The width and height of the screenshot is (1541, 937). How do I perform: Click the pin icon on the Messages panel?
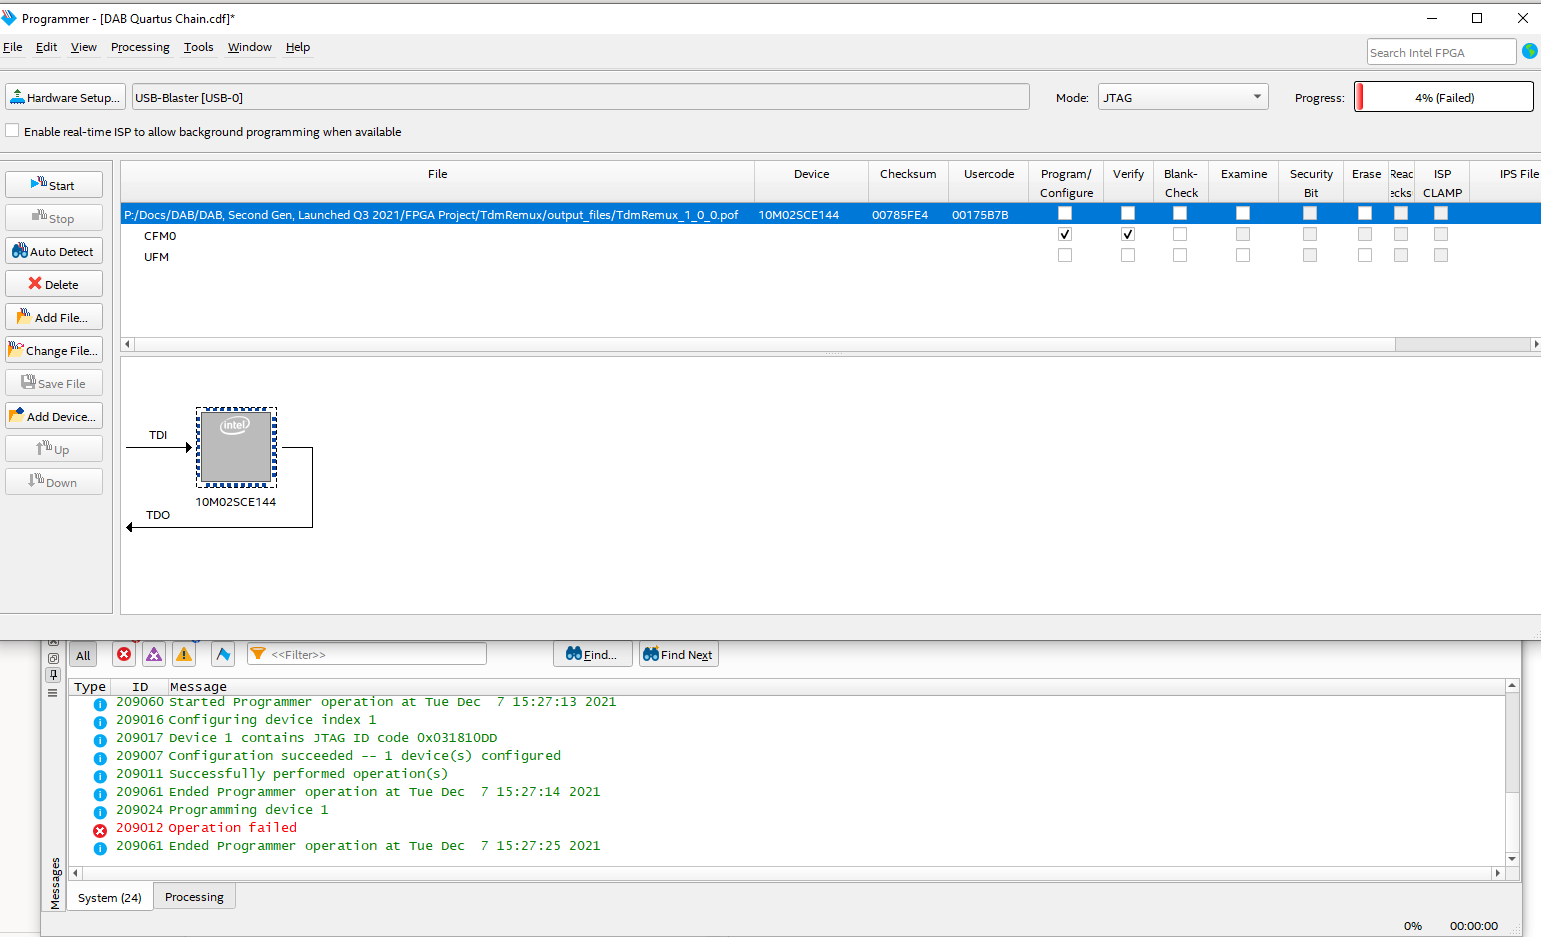point(54,675)
